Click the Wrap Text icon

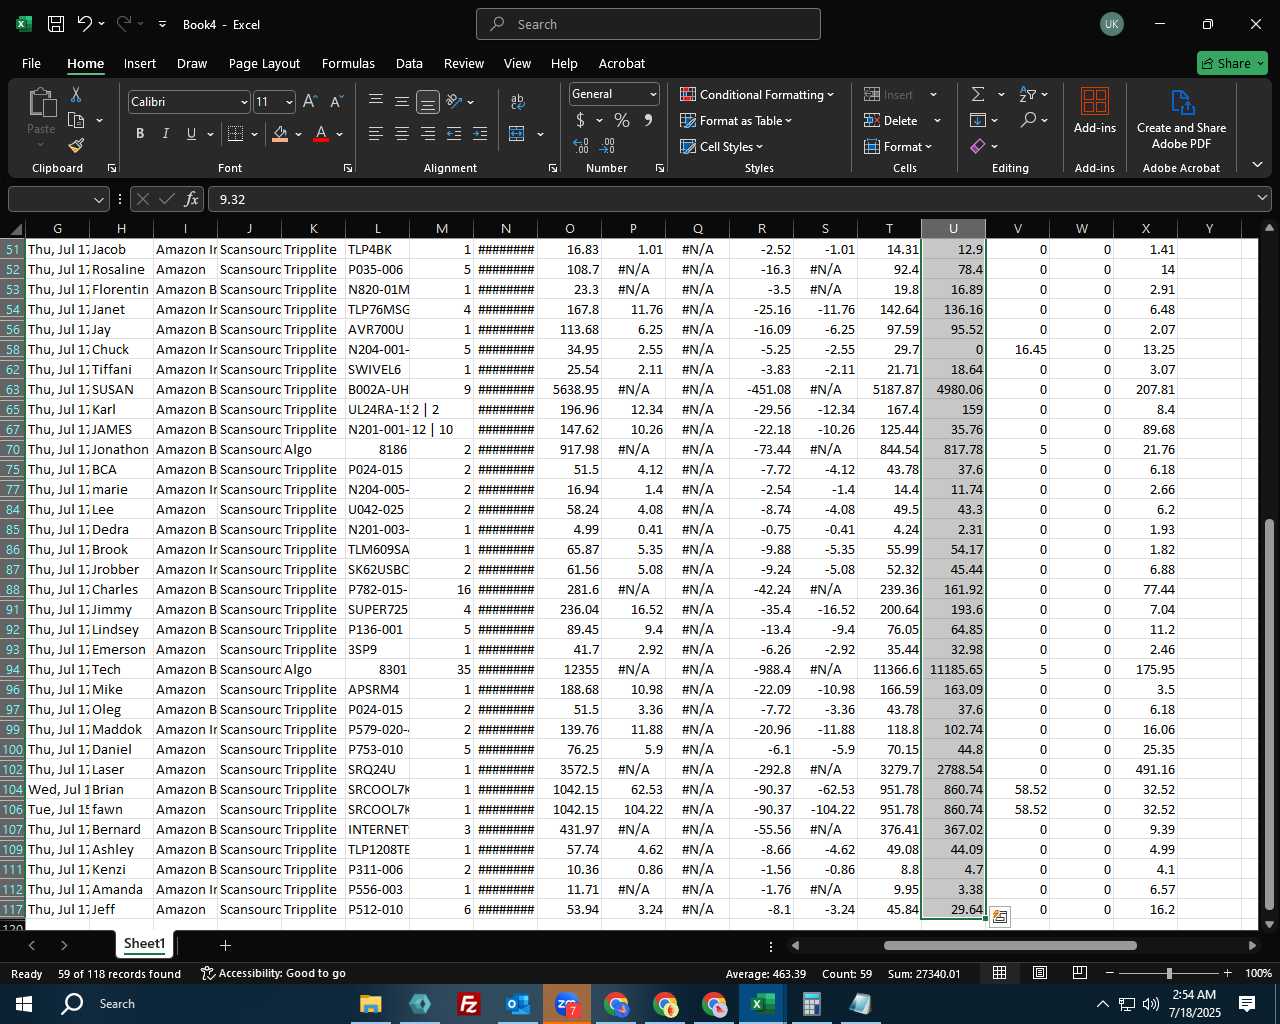coord(517,102)
